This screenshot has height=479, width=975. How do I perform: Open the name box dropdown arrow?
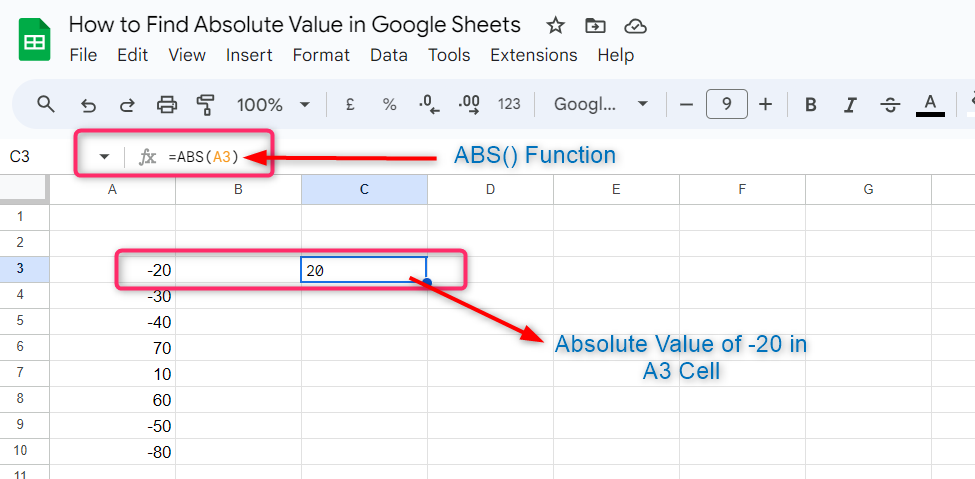coord(104,156)
